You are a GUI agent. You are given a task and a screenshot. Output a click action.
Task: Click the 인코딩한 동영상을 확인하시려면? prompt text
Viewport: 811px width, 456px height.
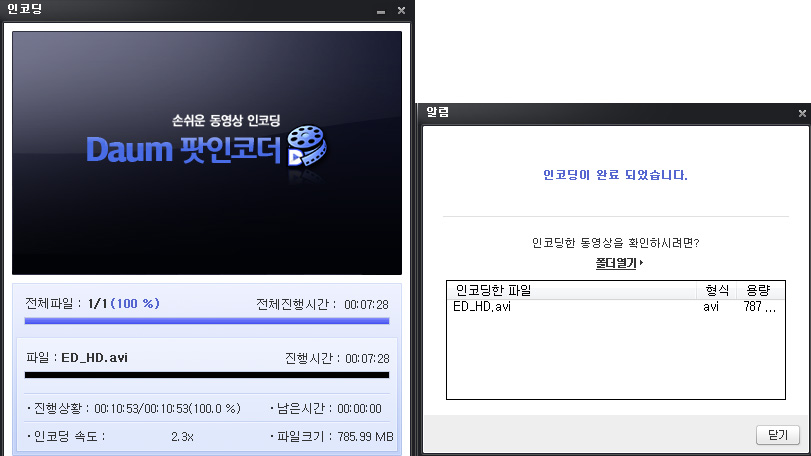[x=615, y=242]
